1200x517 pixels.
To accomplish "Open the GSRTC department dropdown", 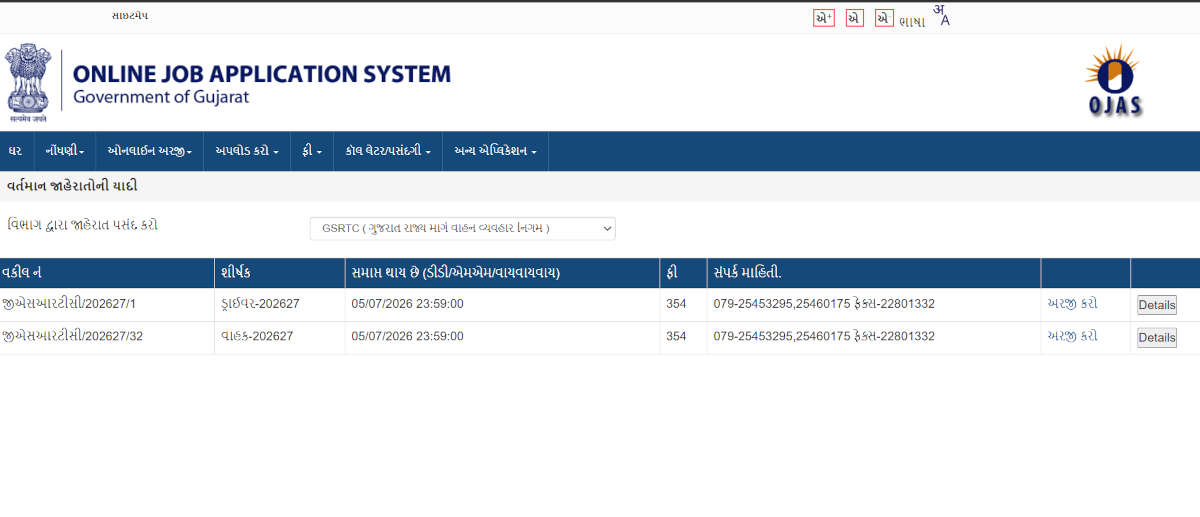I will (x=463, y=229).
